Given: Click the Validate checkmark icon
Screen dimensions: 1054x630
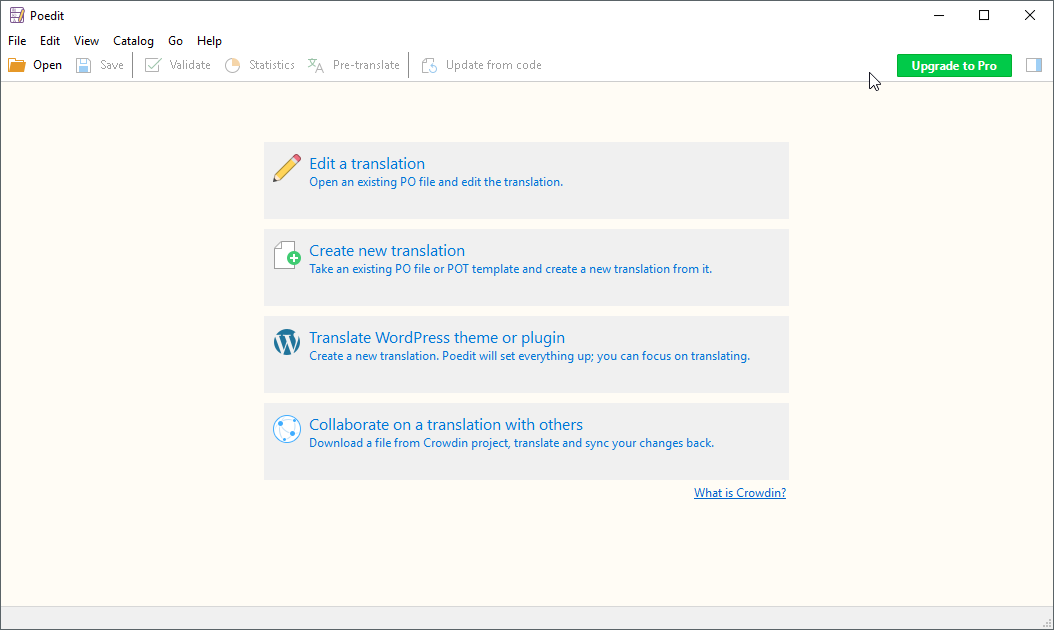Looking at the screenshot, I should (153, 65).
